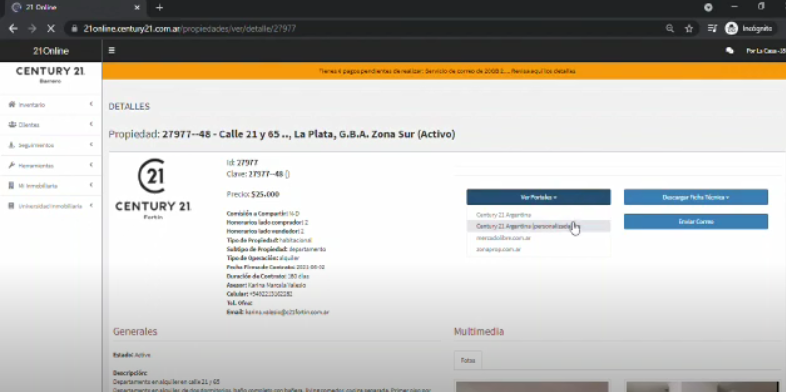Expand the Seguimientos menu chevron
The height and width of the screenshot is (392, 786).
tap(91, 144)
